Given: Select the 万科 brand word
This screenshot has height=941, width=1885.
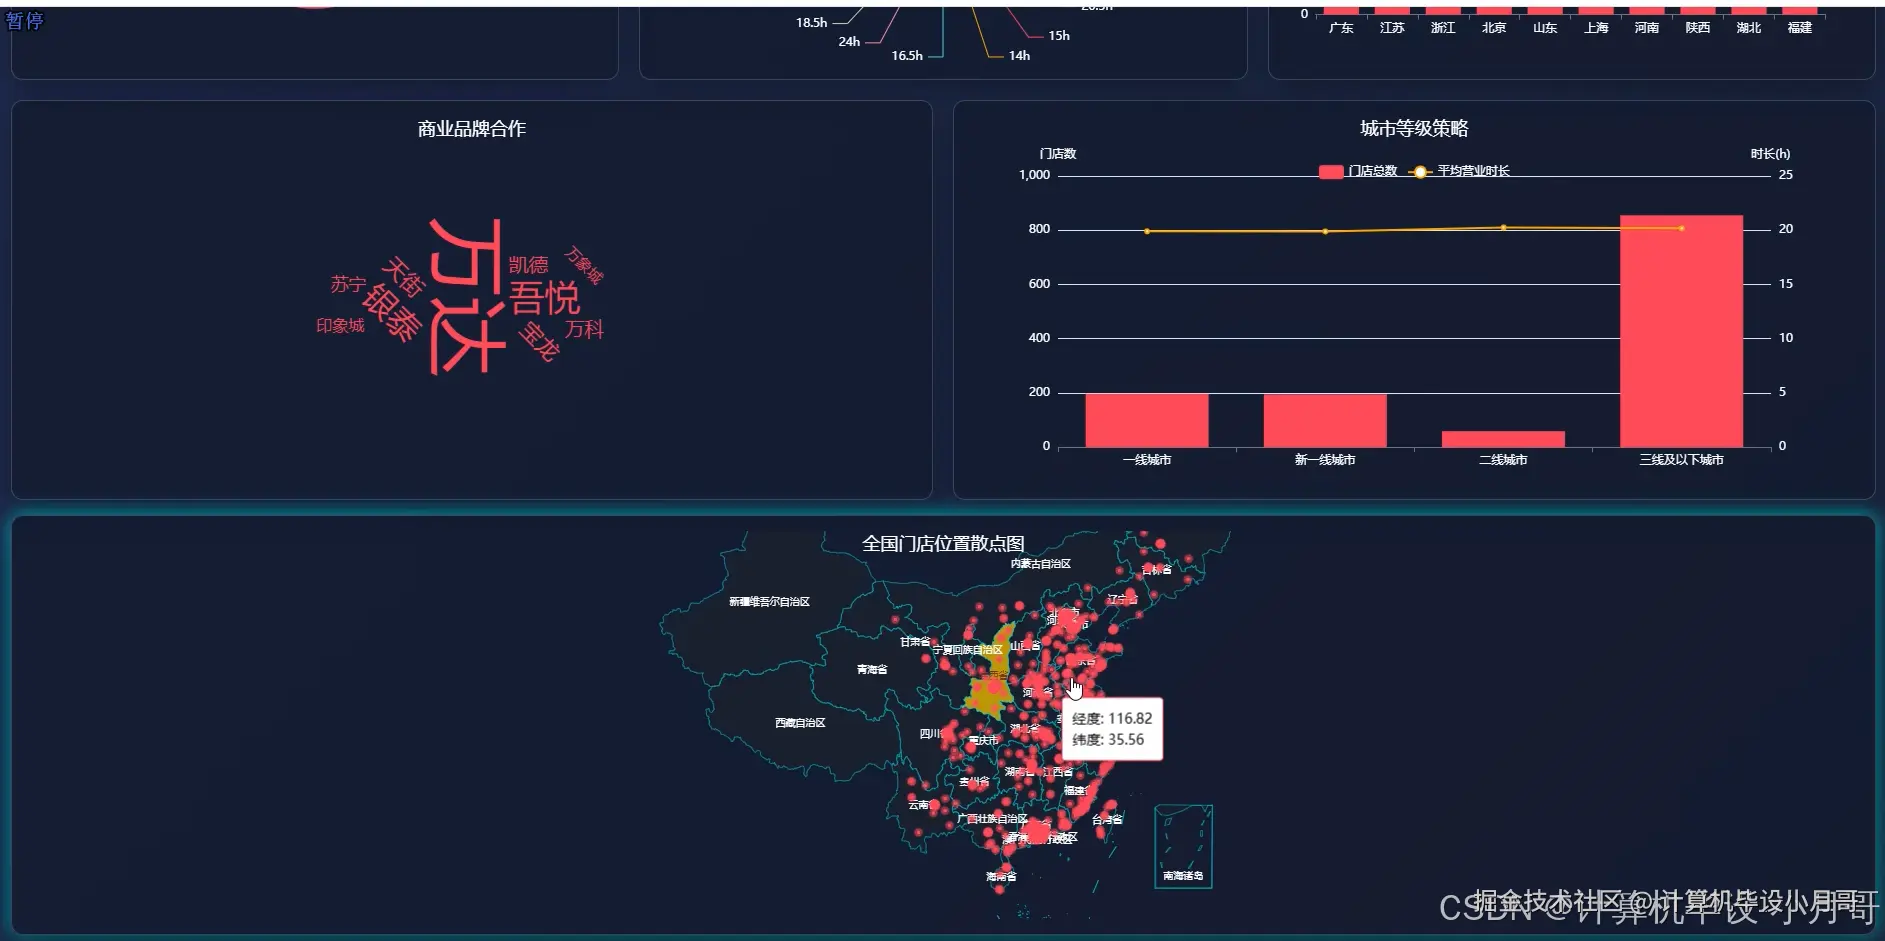Looking at the screenshot, I should coord(584,329).
